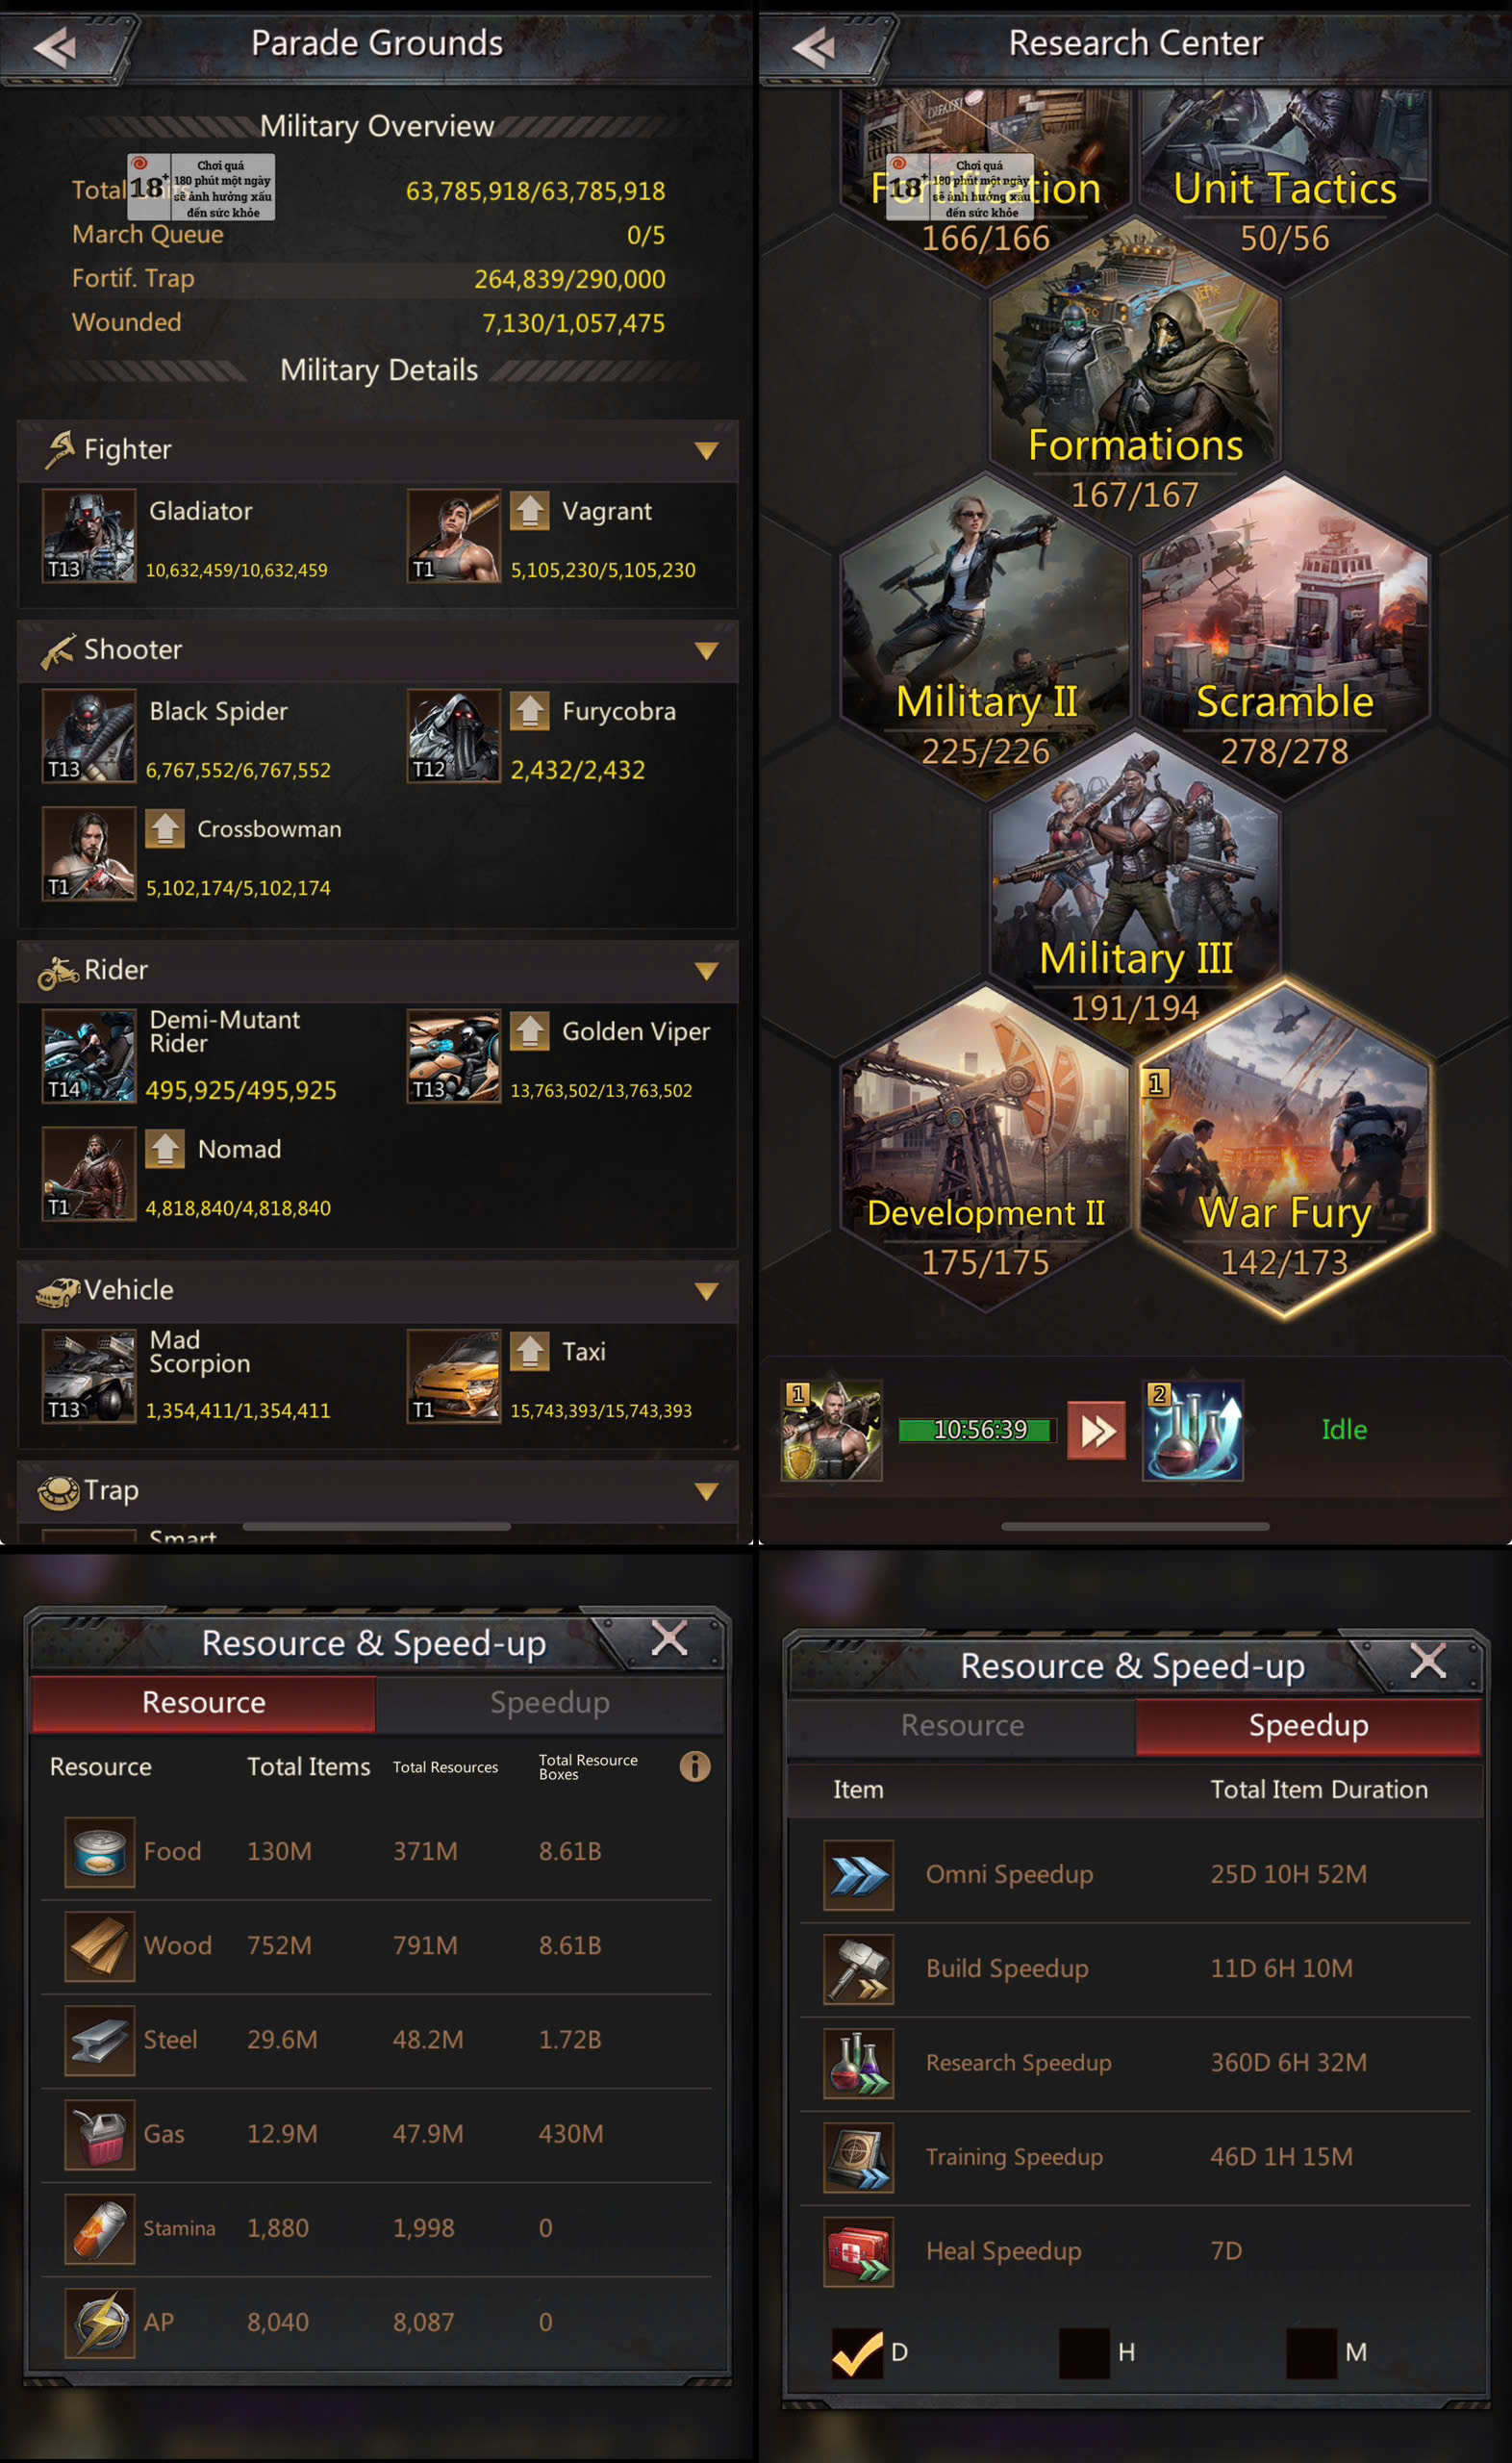The width and height of the screenshot is (1512, 2463).
Task: Uncheck the D duration checkbox
Action: (x=857, y=2352)
